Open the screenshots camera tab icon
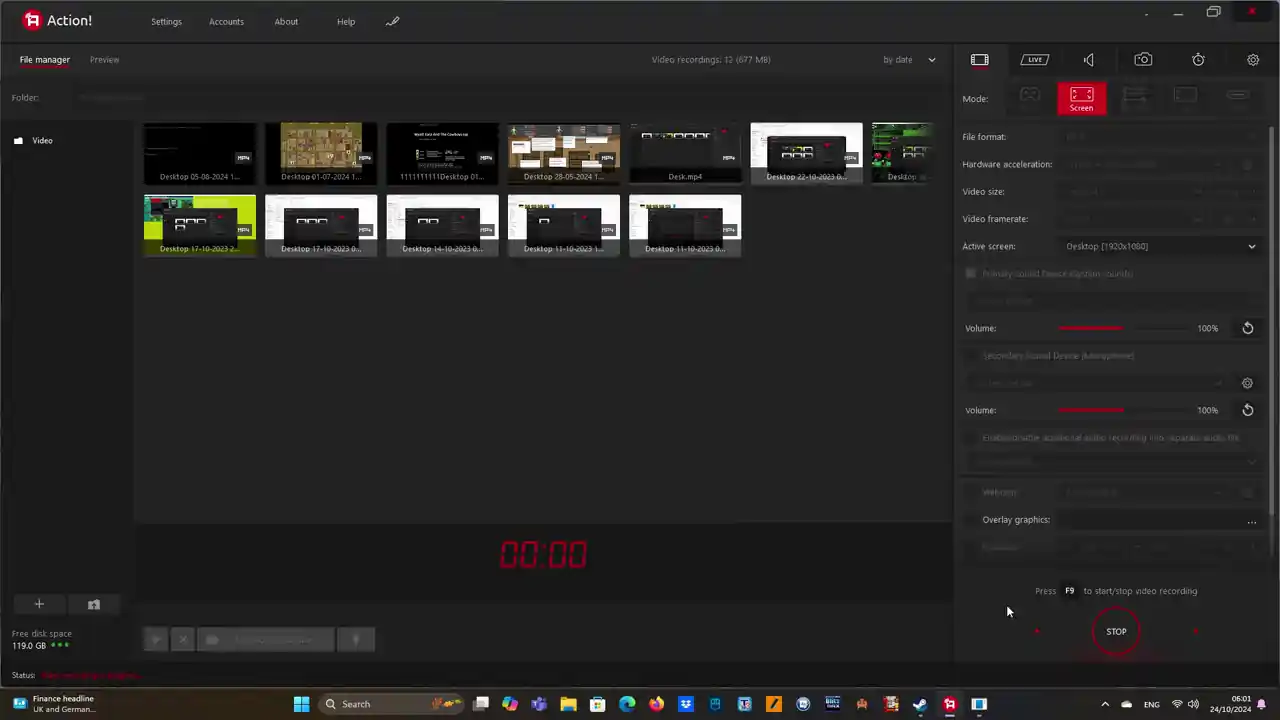1280x720 pixels. [x=1143, y=60]
